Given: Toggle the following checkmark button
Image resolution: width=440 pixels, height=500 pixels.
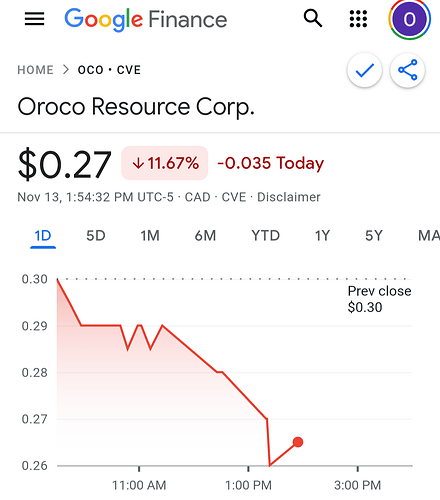Looking at the screenshot, I should [x=365, y=70].
